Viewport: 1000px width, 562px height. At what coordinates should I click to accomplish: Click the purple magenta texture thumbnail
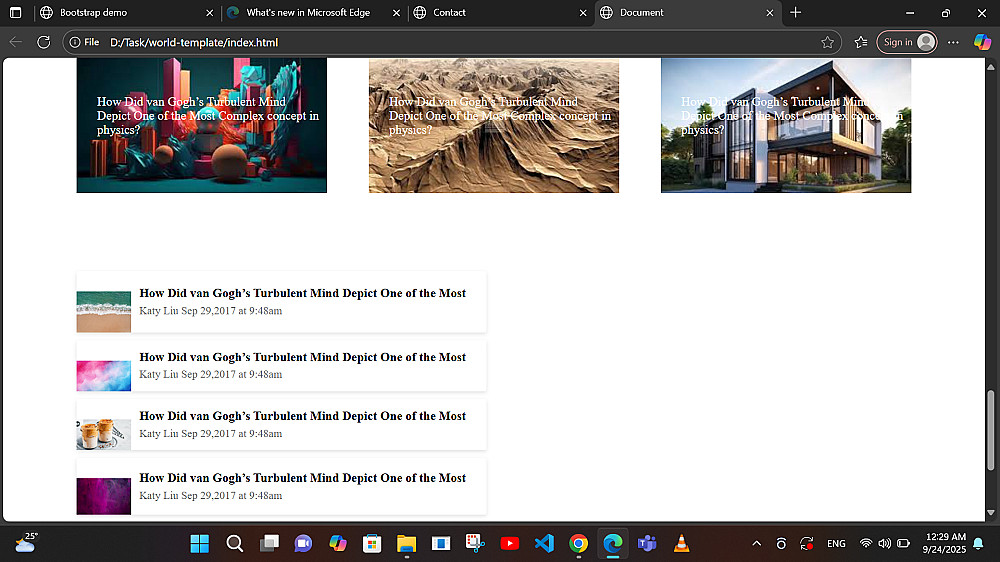[103, 496]
